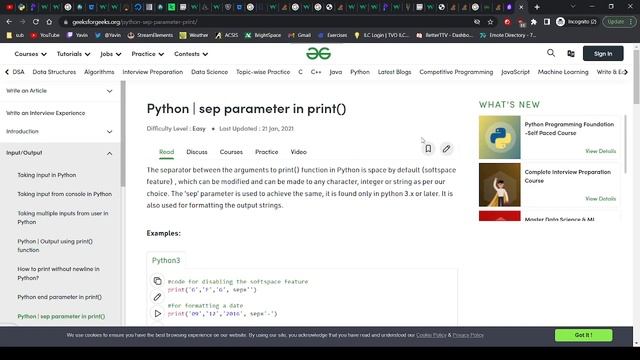Click the browser Update button
The width and height of the screenshot is (640, 360).
coord(619,22)
